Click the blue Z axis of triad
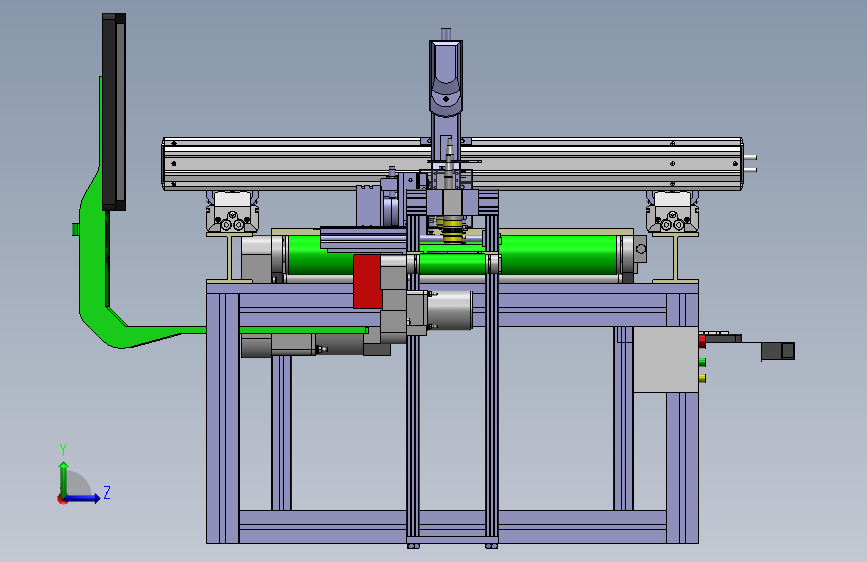 [84, 498]
